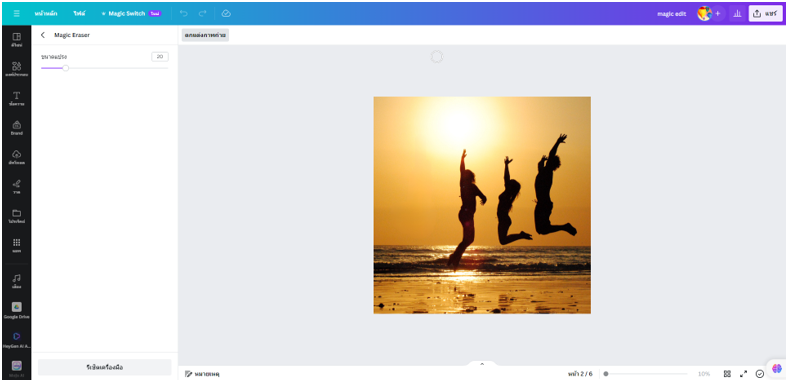Undo the last action

(x=183, y=14)
